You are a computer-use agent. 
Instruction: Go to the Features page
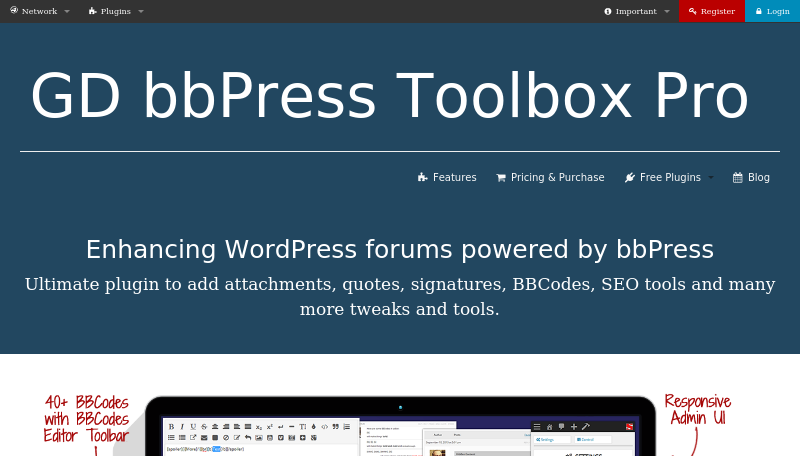tap(447, 177)
